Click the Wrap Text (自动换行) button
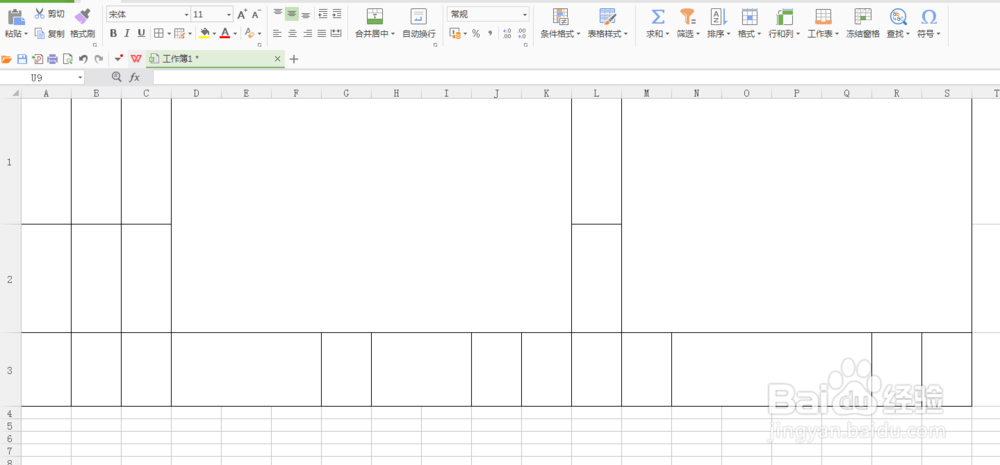The width and height of the screenshot is (1000, 465). (419, 24)
